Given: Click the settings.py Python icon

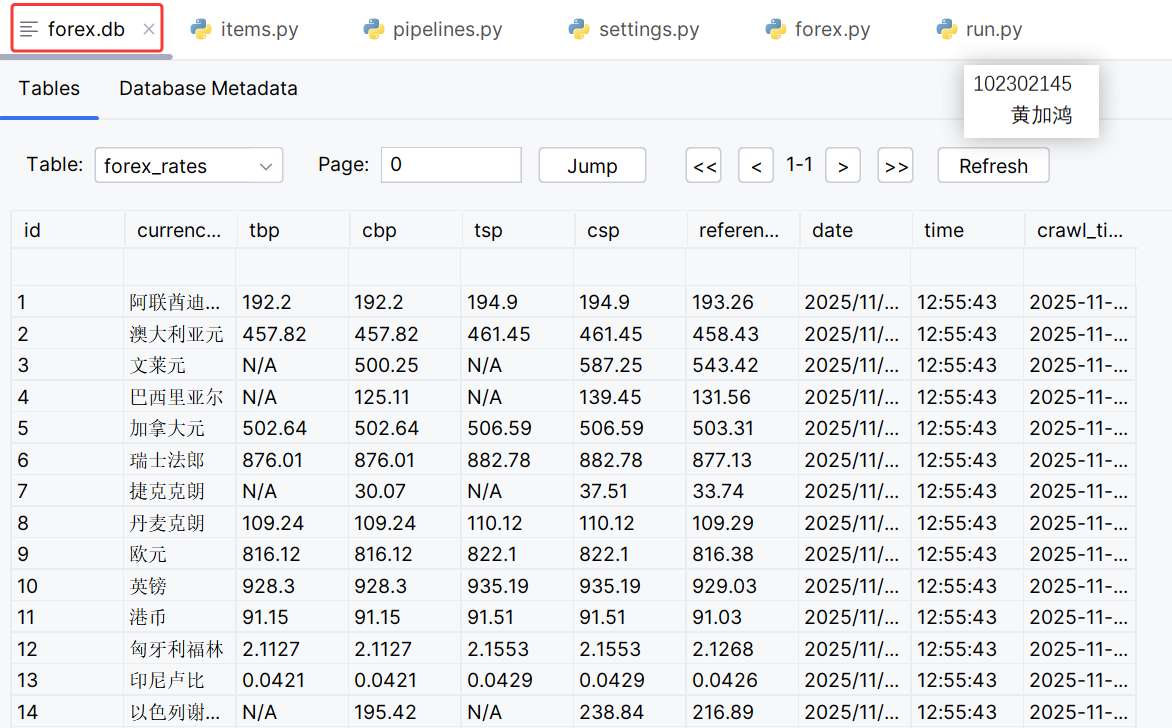Looking at the screenshot, I should 579,29.
